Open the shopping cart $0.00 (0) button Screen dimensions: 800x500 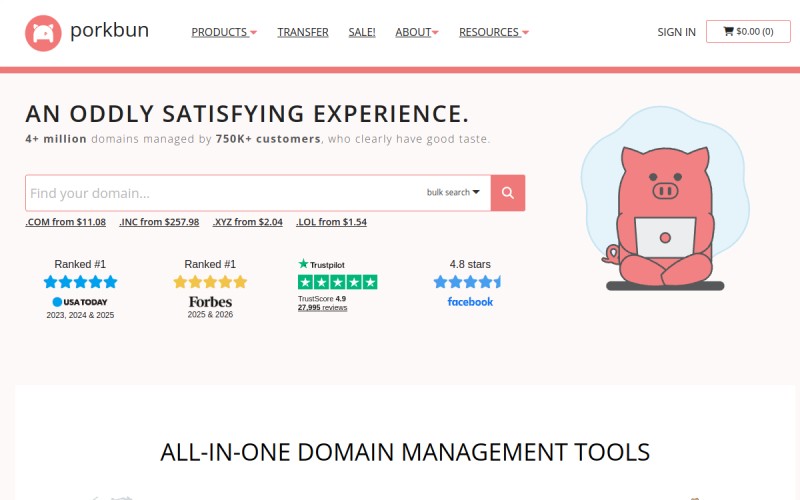pyautogui.click(x=748, y=32)
